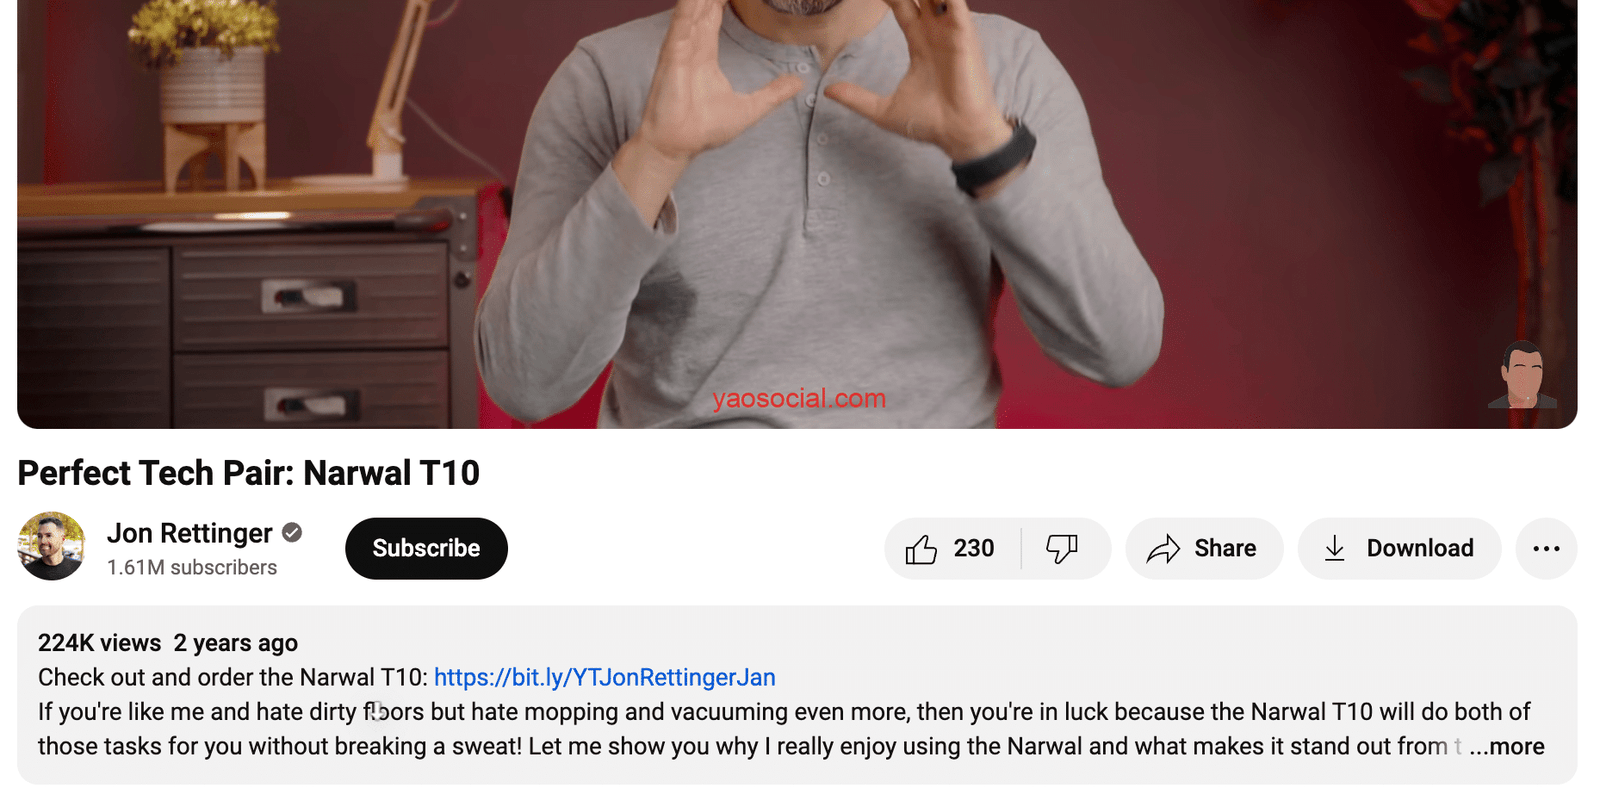Open the Jon Rettinger channel name link
The width and height of the screenshot is (1600, 801).
coord(190,534)
